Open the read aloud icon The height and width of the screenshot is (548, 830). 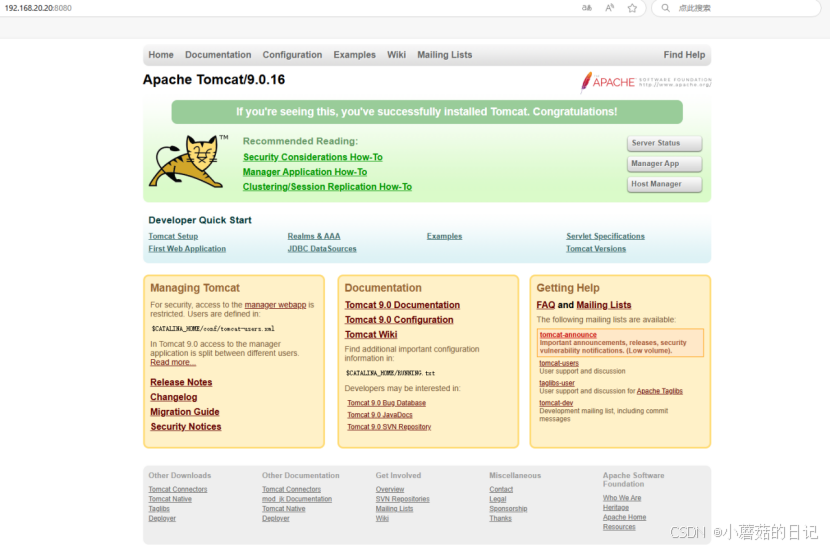click(x=610, y=8)
